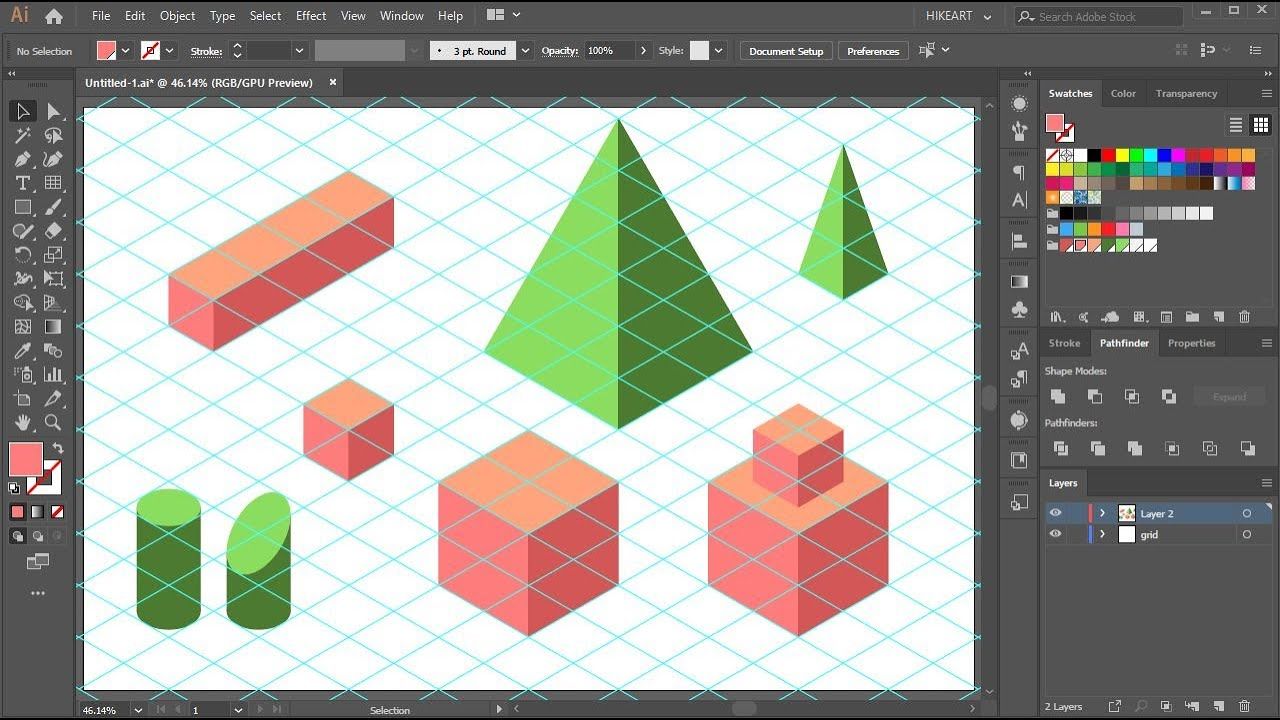Select the Pen tool
The width and height of the screenshot is (1280, 720).
(x=23, y=159)
